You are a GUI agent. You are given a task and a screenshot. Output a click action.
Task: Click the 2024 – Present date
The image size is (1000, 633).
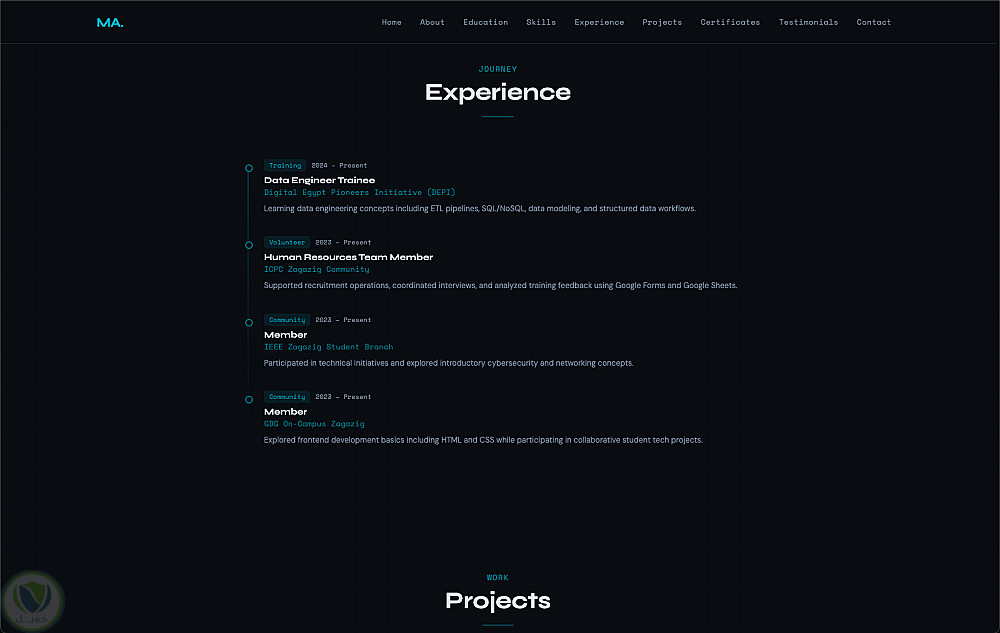coord(339,166)
